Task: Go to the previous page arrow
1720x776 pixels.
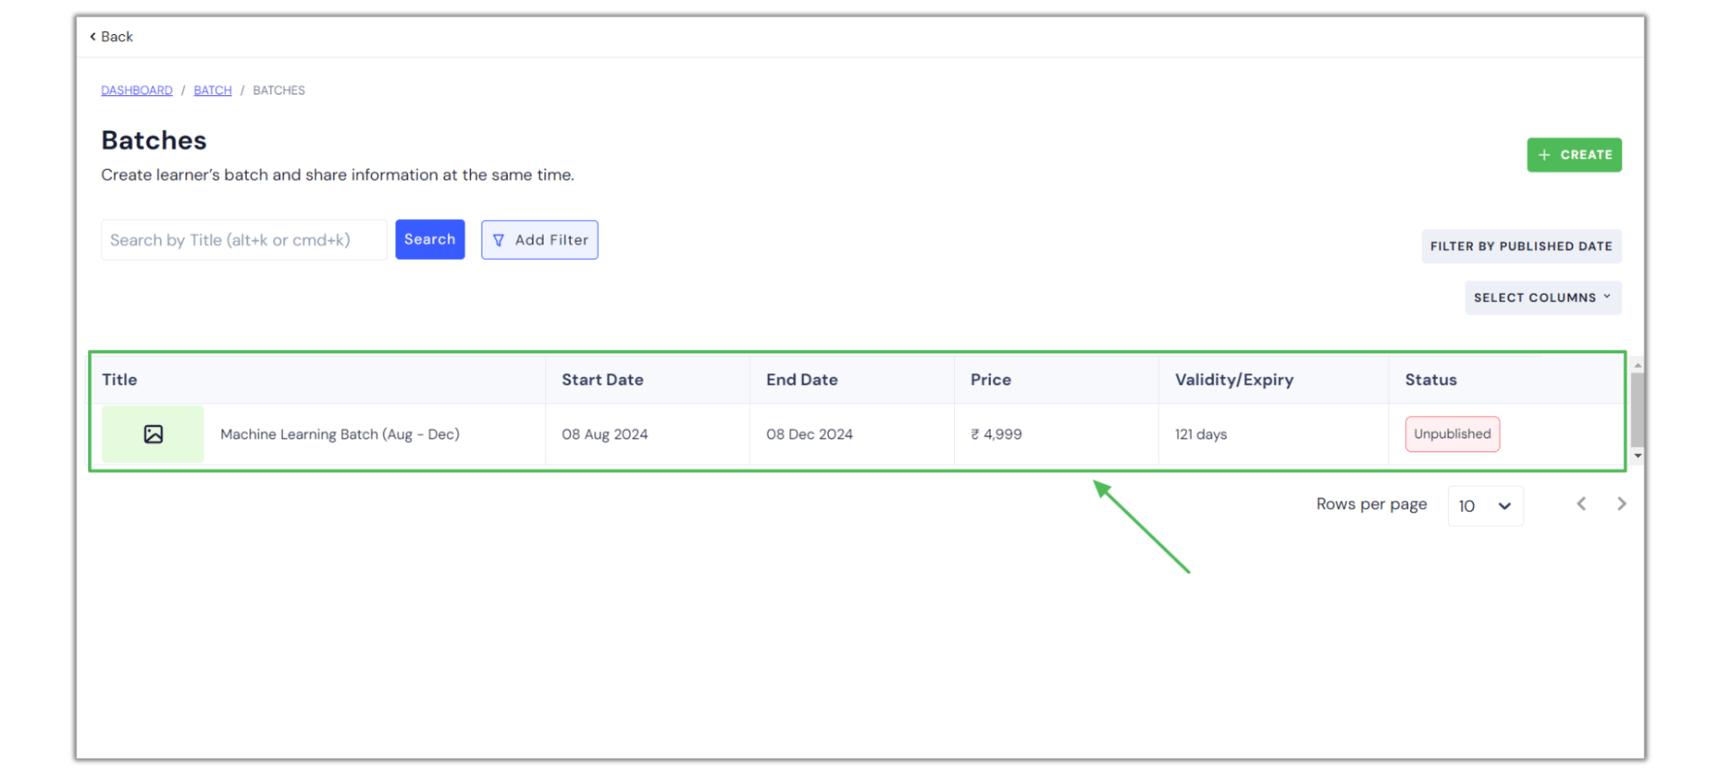Action: coord(1581,504)
